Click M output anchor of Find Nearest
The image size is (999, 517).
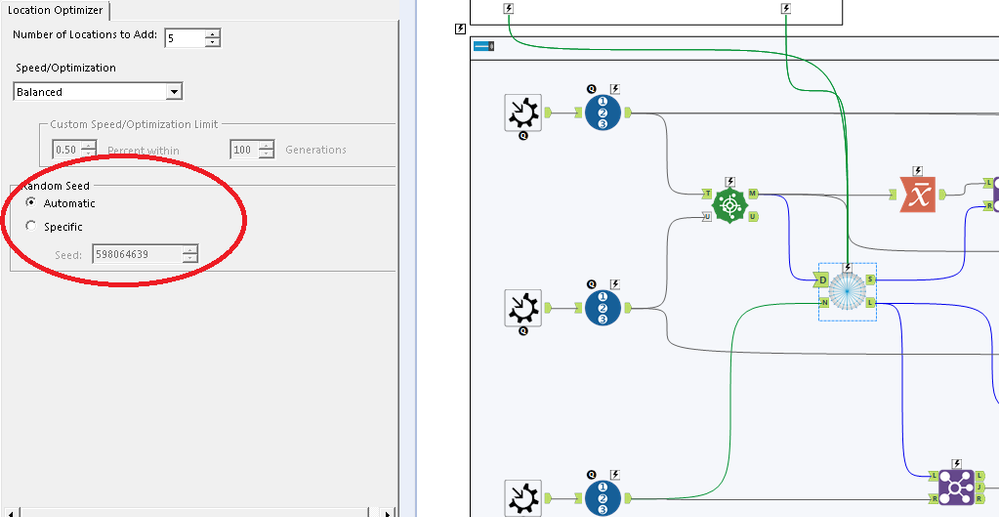coord(753,193)
